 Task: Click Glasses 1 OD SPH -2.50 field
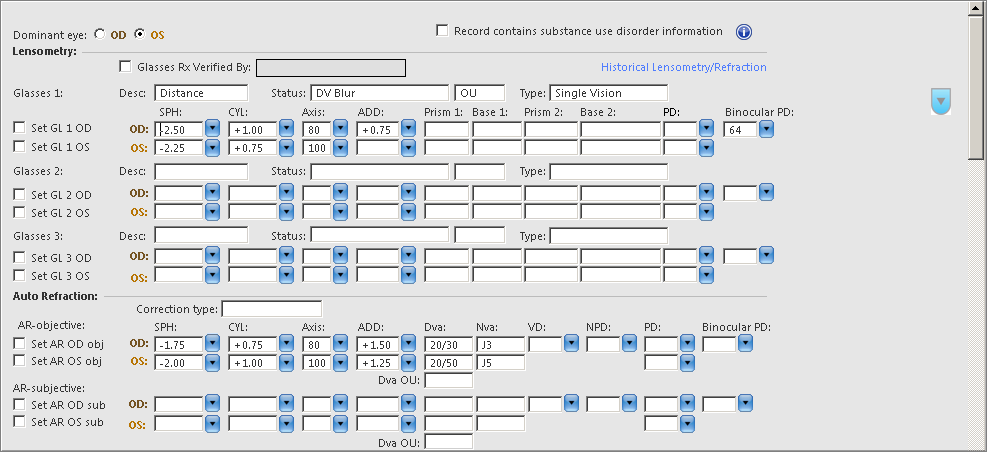click(179, 130)
